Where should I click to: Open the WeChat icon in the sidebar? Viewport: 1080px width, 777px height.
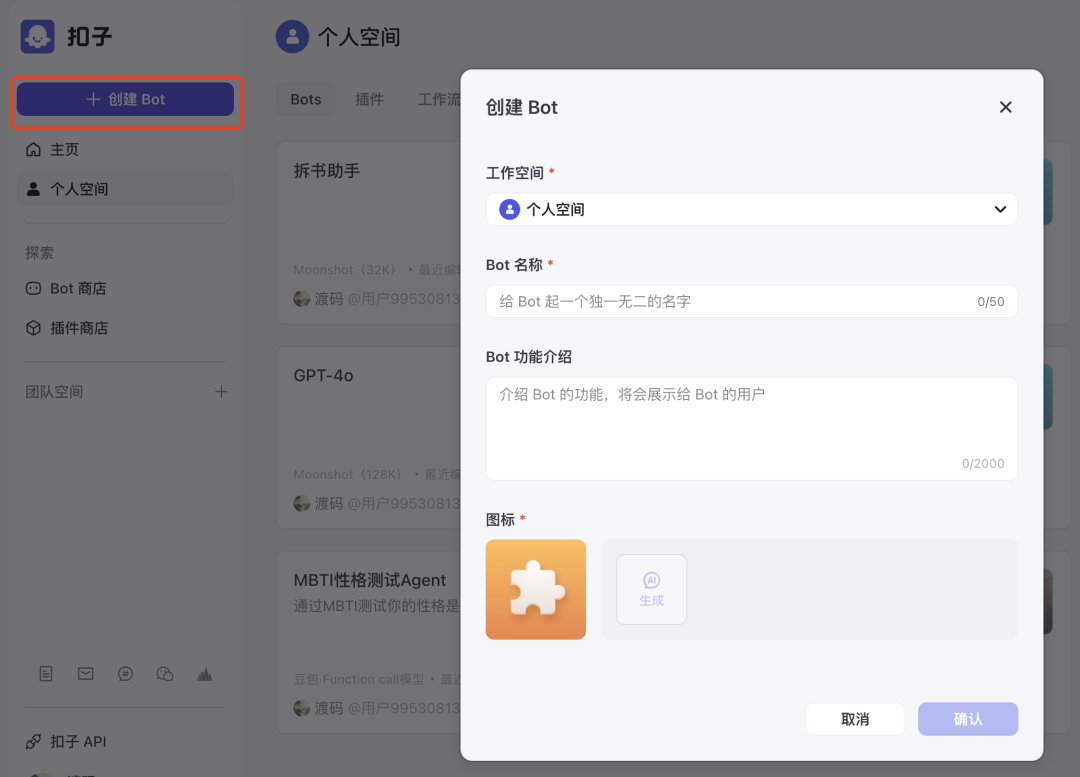coord(165,673)
